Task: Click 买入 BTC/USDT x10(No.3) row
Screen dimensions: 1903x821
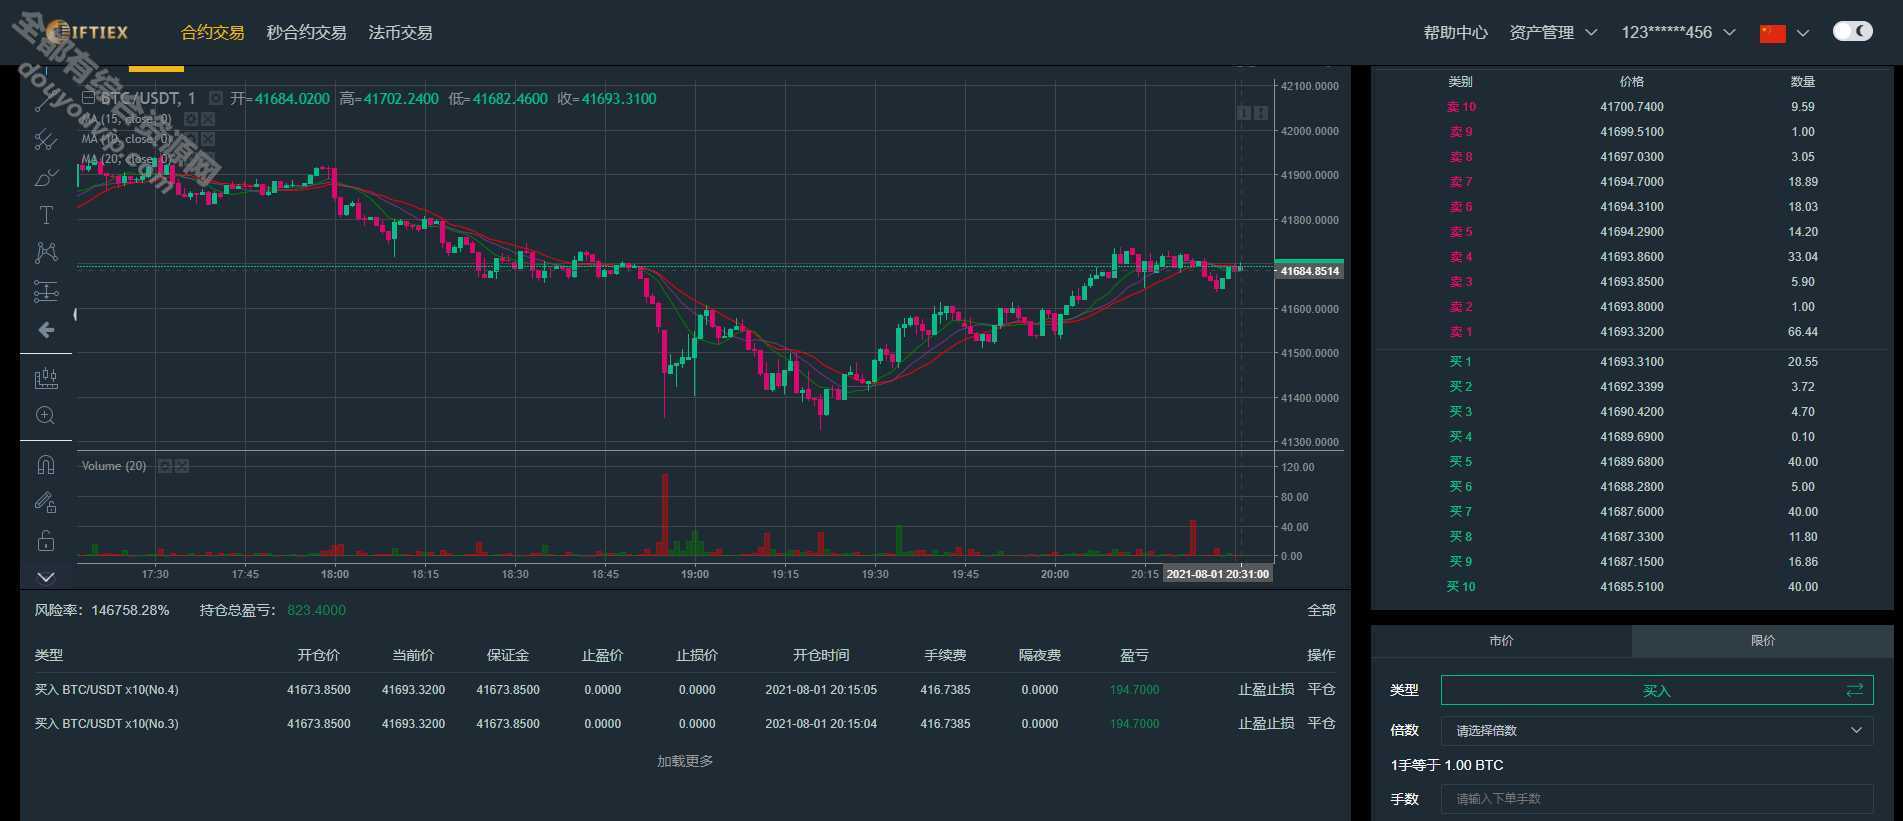Action: pos(685,724)
